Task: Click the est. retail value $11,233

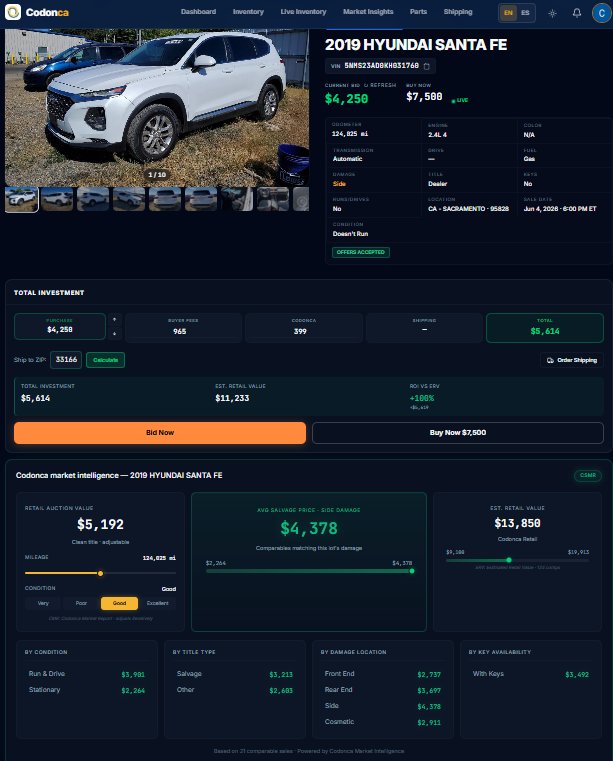Action: pos(232,398)
